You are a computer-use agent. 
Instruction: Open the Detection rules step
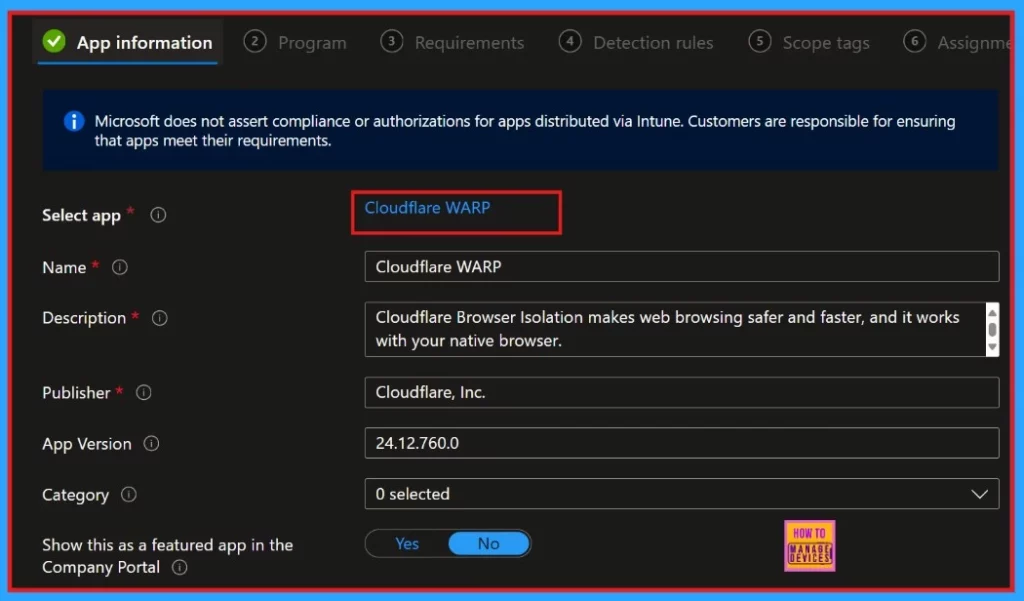tap(636, 42)
